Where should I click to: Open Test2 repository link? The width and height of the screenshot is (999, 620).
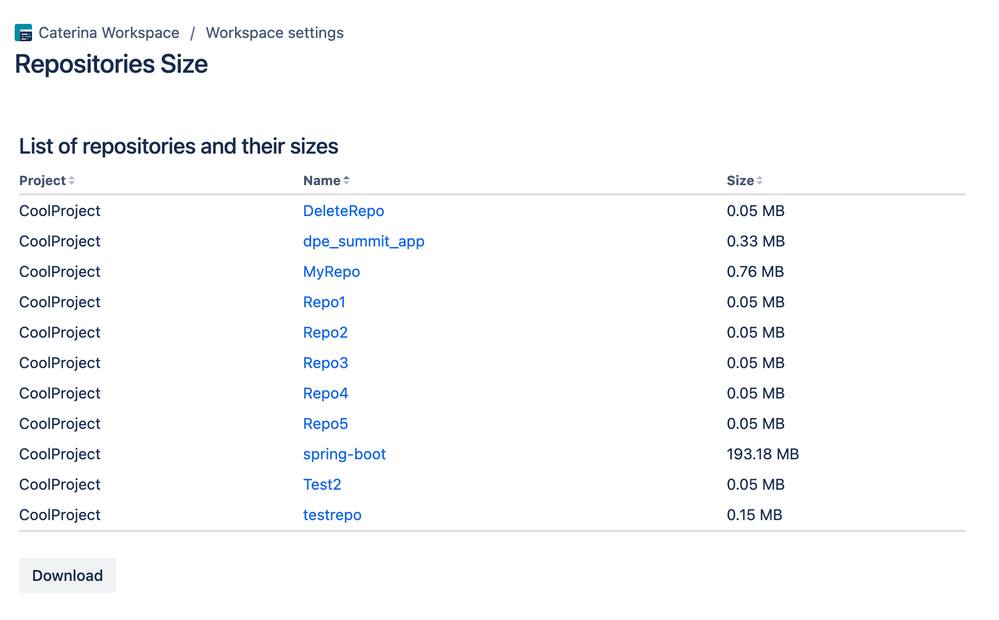point(322,484)
